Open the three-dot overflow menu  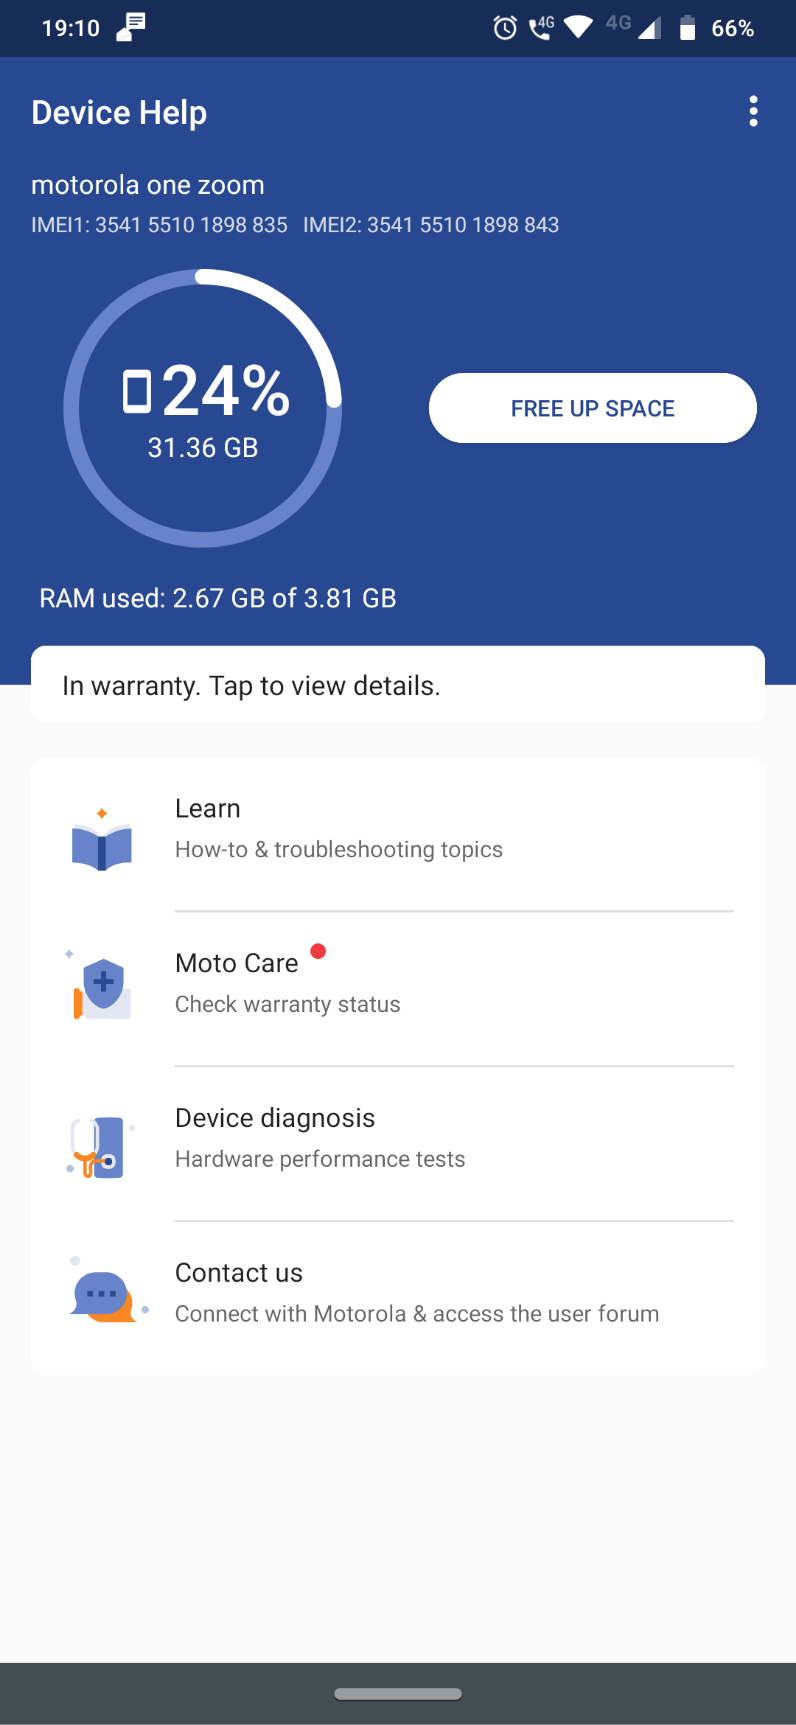tap(753, 111)
